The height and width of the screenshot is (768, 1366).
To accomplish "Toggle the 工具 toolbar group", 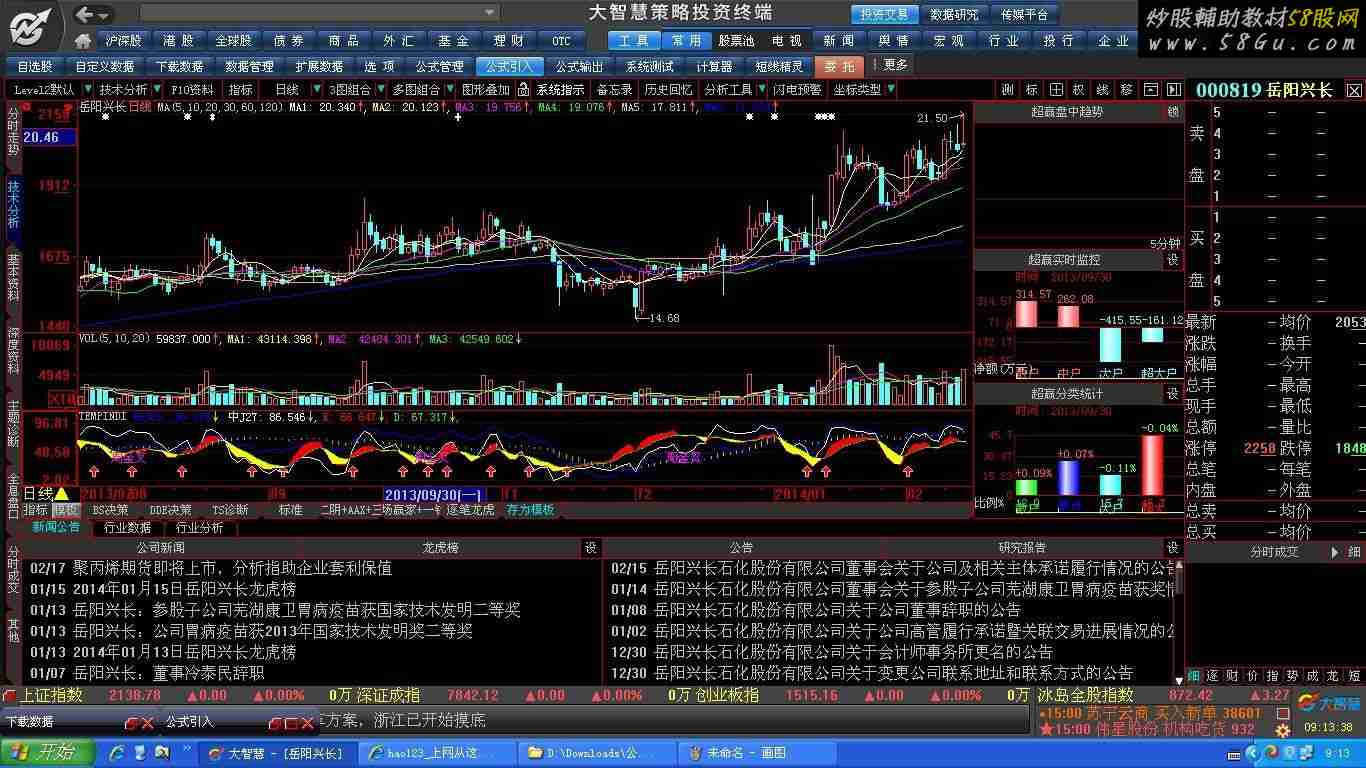I will pos(634,41).
